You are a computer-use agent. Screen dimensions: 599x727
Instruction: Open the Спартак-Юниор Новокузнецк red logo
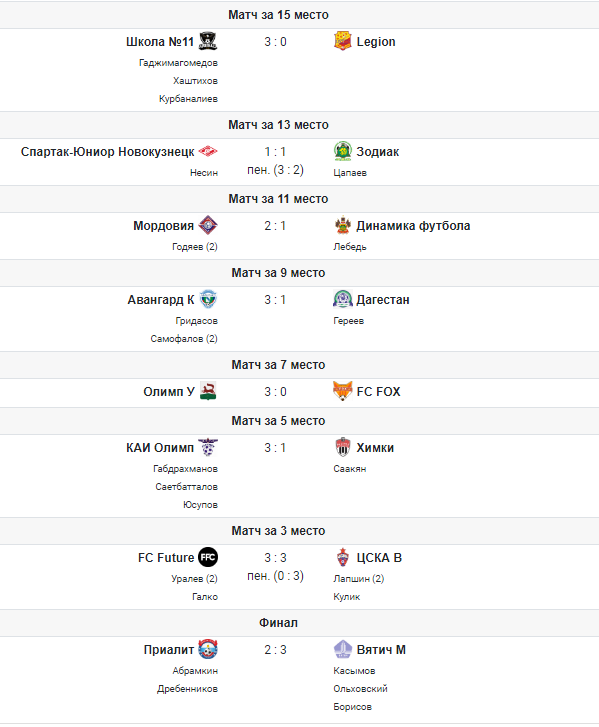(208, 151)
